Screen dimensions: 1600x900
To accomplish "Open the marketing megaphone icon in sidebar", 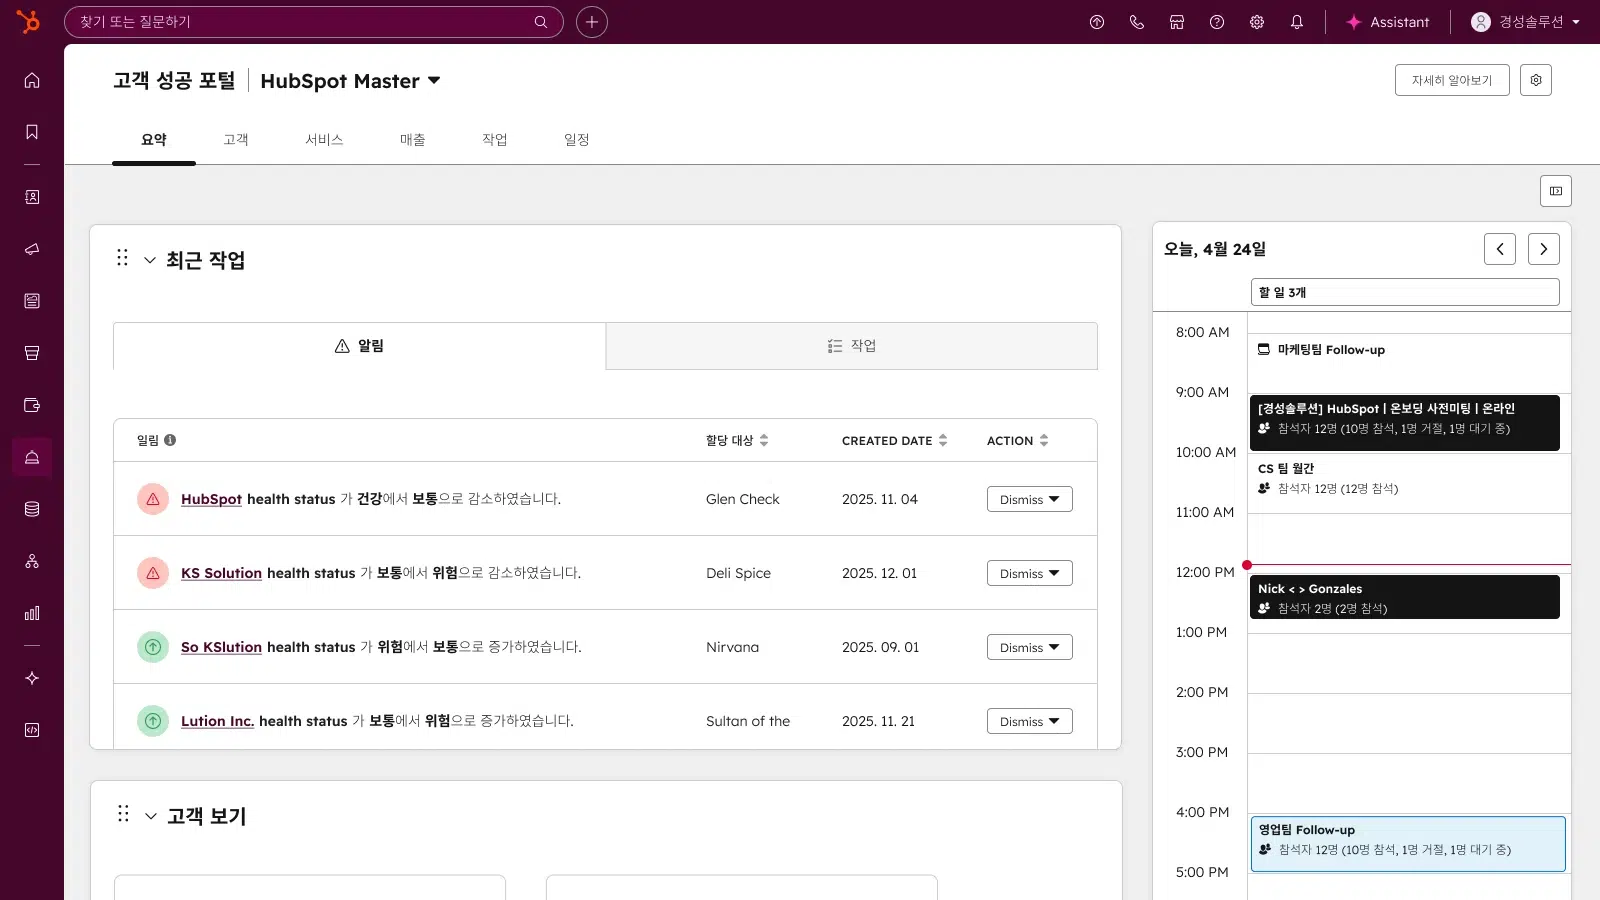I will (x=32, y=249).
